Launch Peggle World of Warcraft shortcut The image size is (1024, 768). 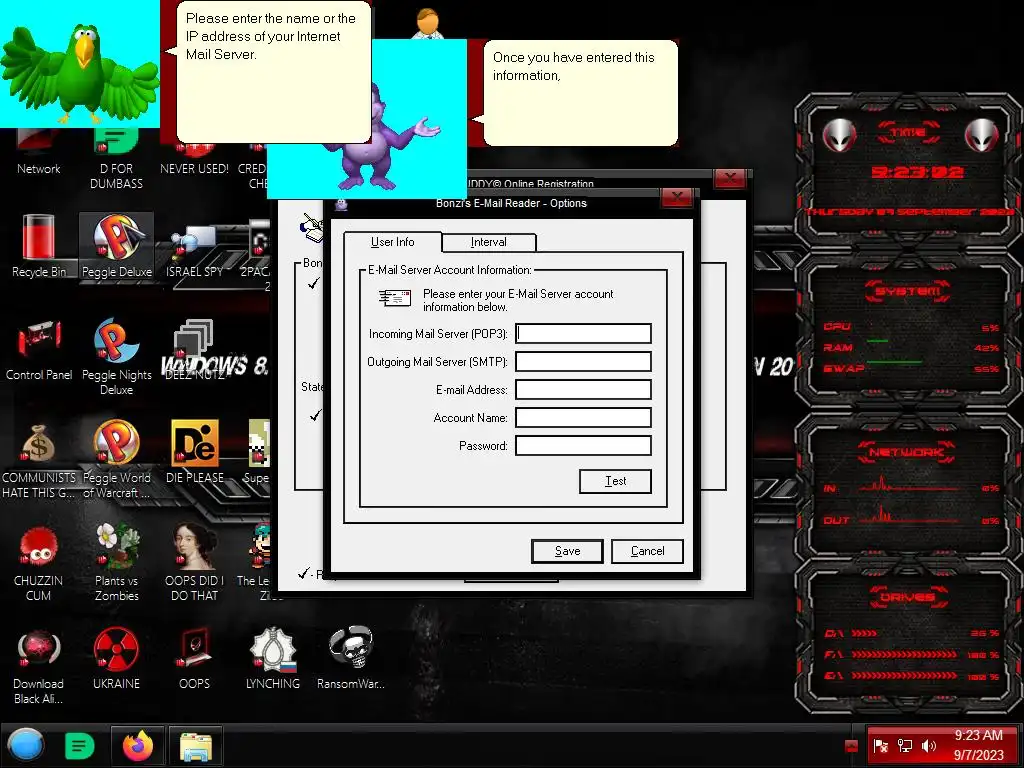116,460
